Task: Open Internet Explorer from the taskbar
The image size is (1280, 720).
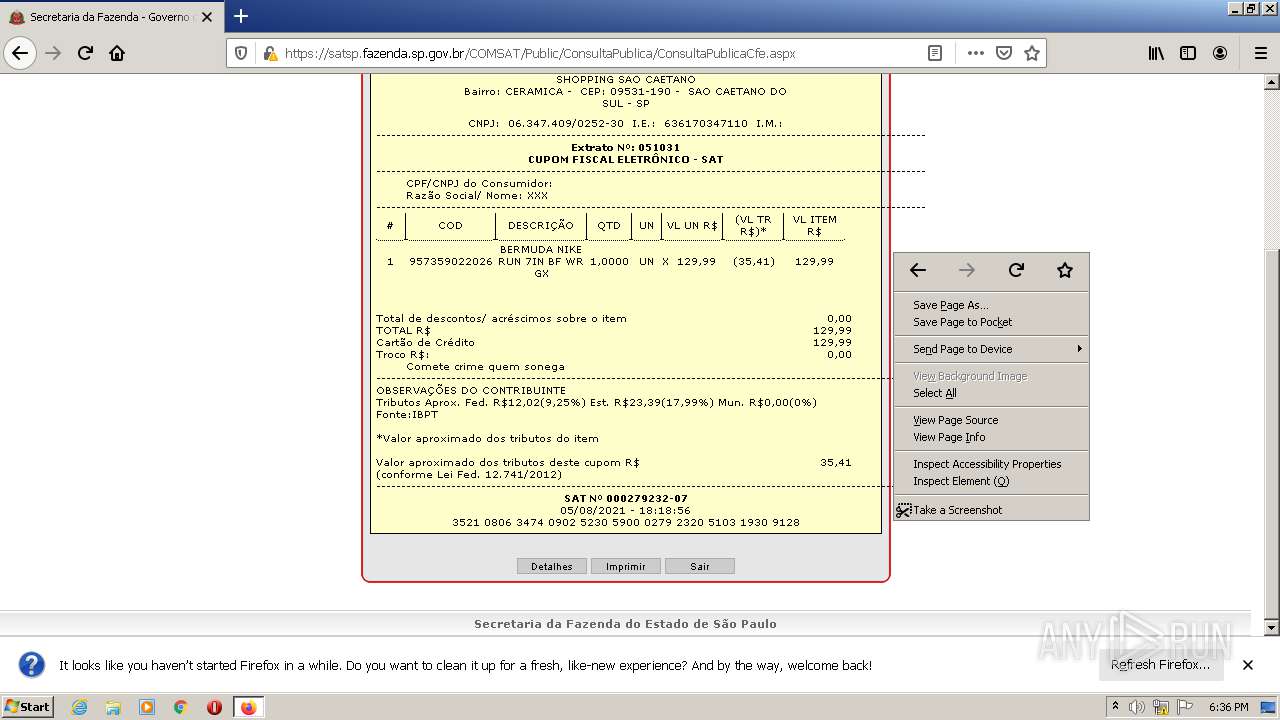Action: pyautogui.click(x=80, y=707)
